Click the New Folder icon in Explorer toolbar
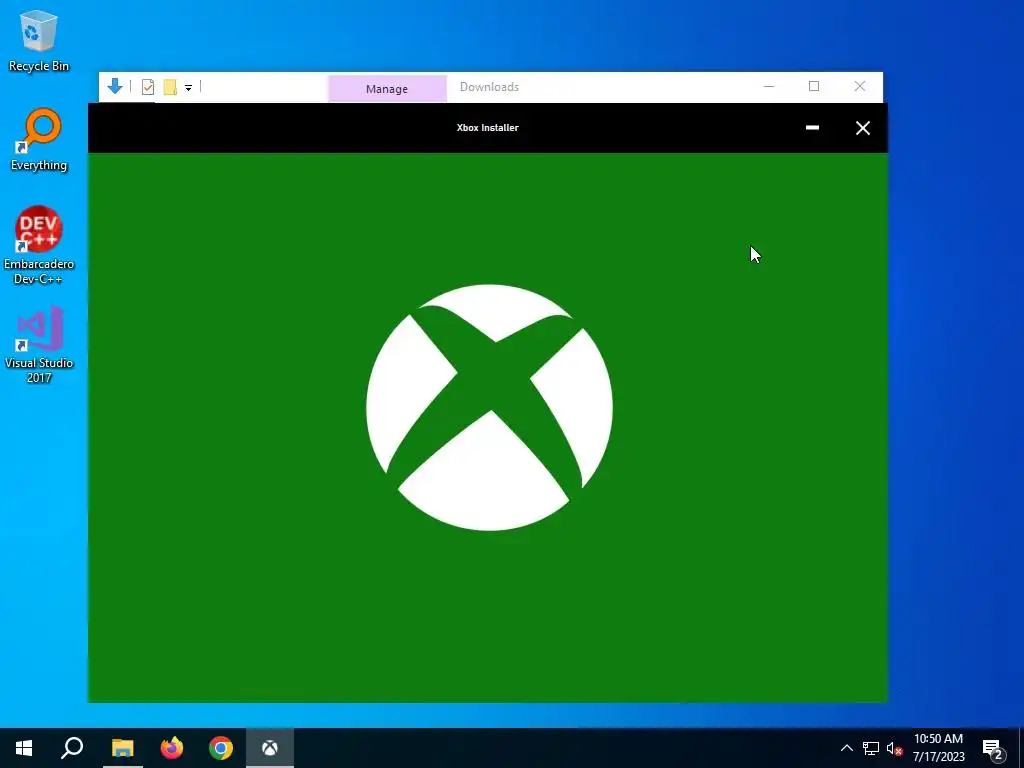This screenshot has width=1024, height=768. 170,87
